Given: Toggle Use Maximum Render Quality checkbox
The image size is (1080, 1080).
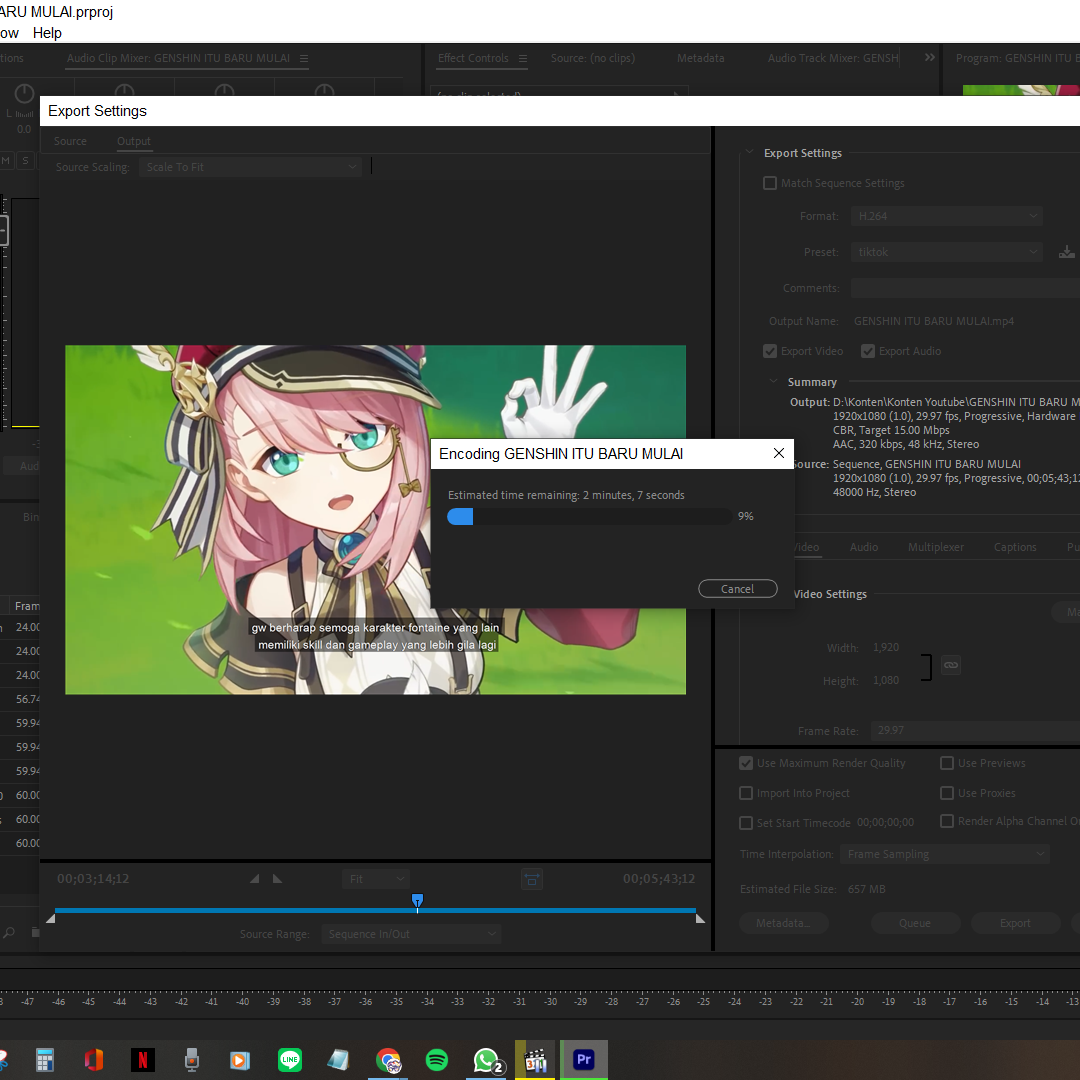Looking at the screenshot, I should click(746, 763).
